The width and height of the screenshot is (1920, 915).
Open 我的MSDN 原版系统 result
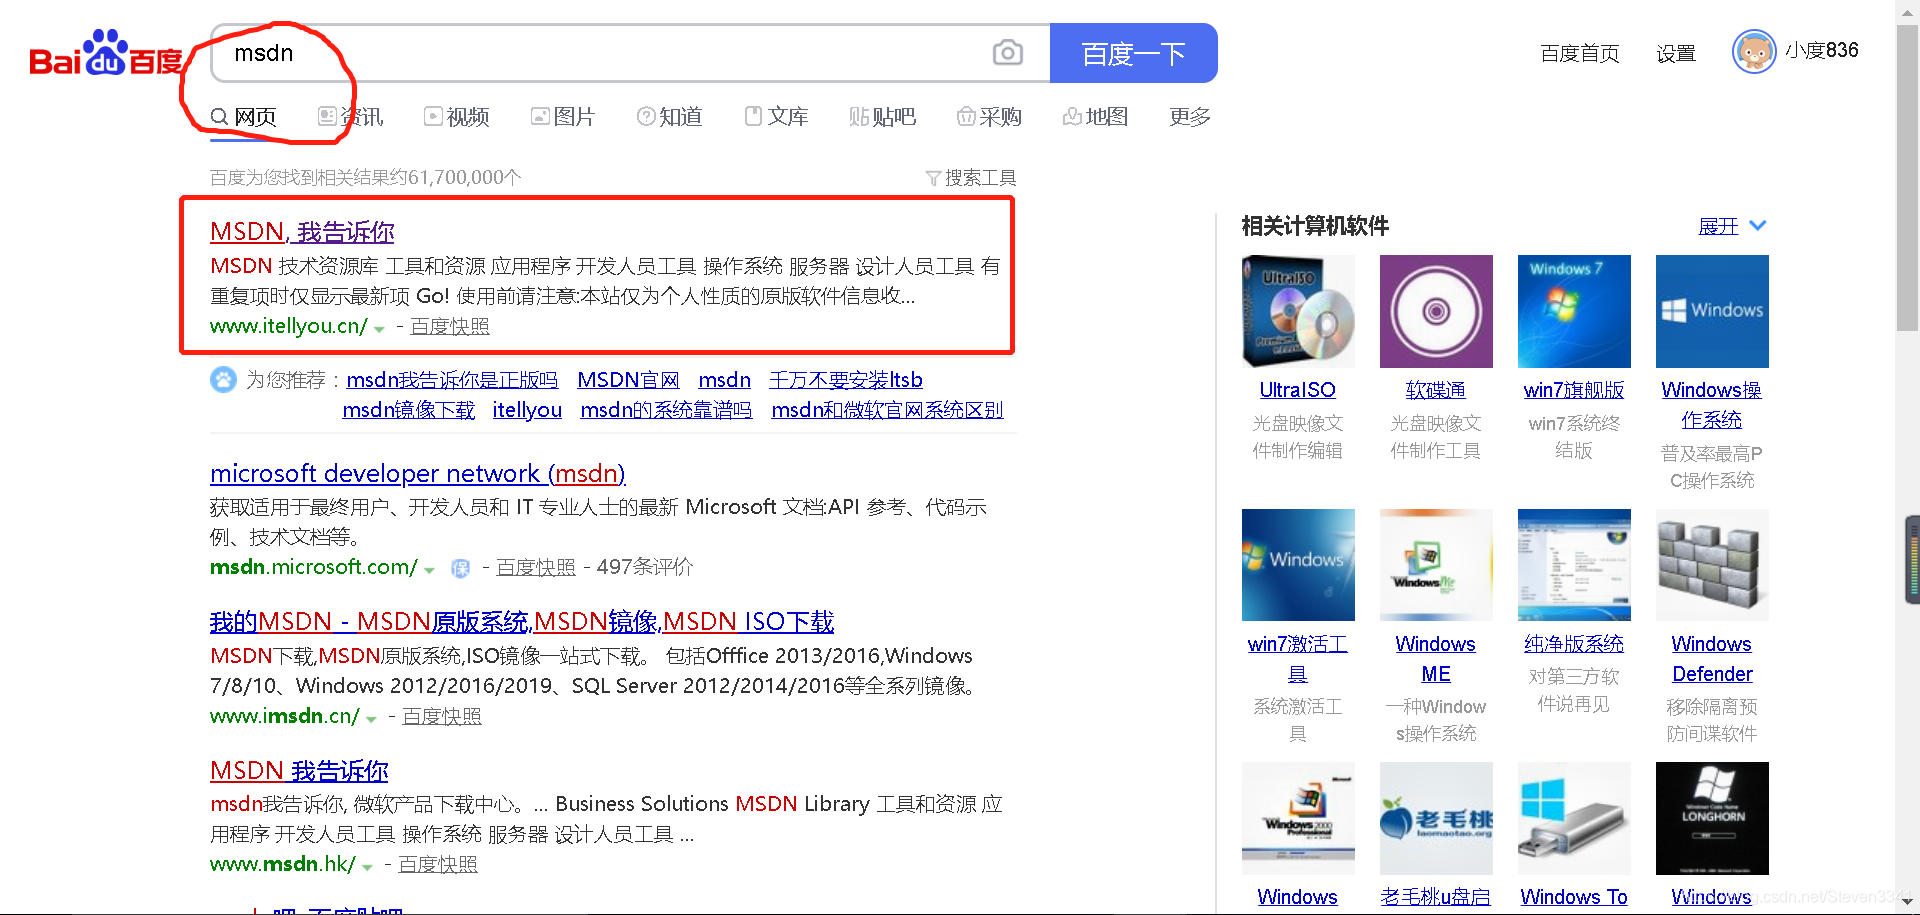point(522,622)
